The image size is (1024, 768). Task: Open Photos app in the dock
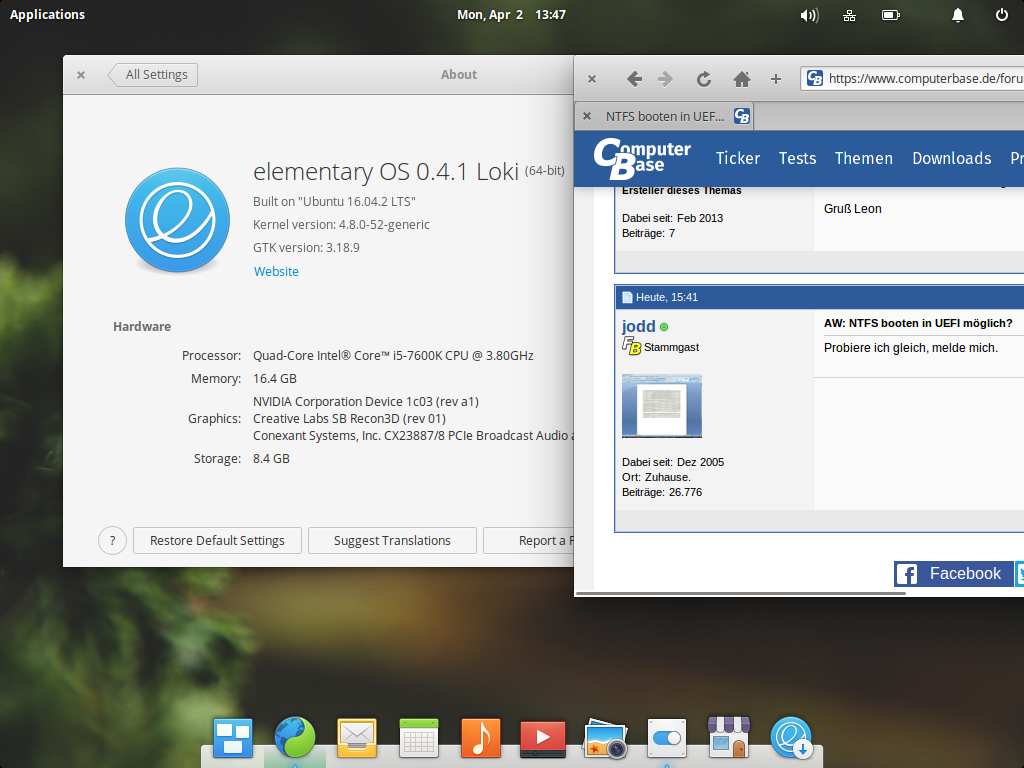click(605, 739)
